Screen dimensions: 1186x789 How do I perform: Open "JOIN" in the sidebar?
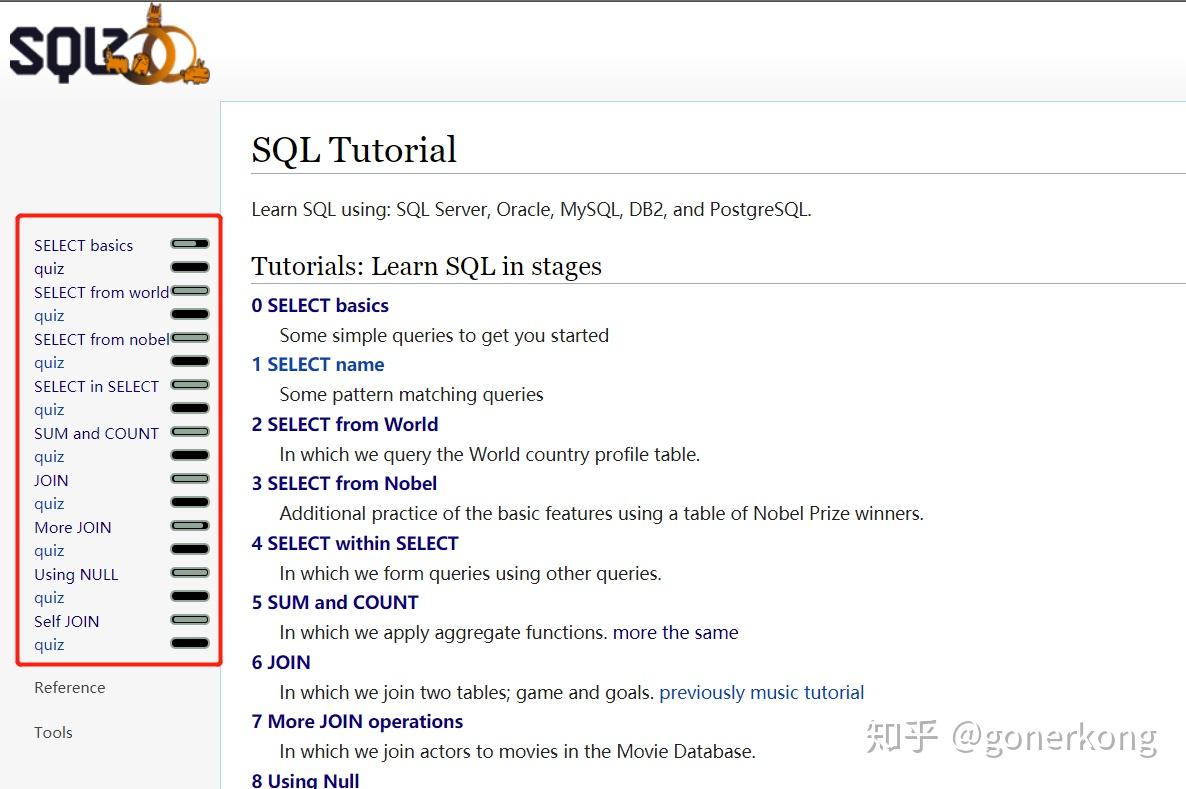50,480
